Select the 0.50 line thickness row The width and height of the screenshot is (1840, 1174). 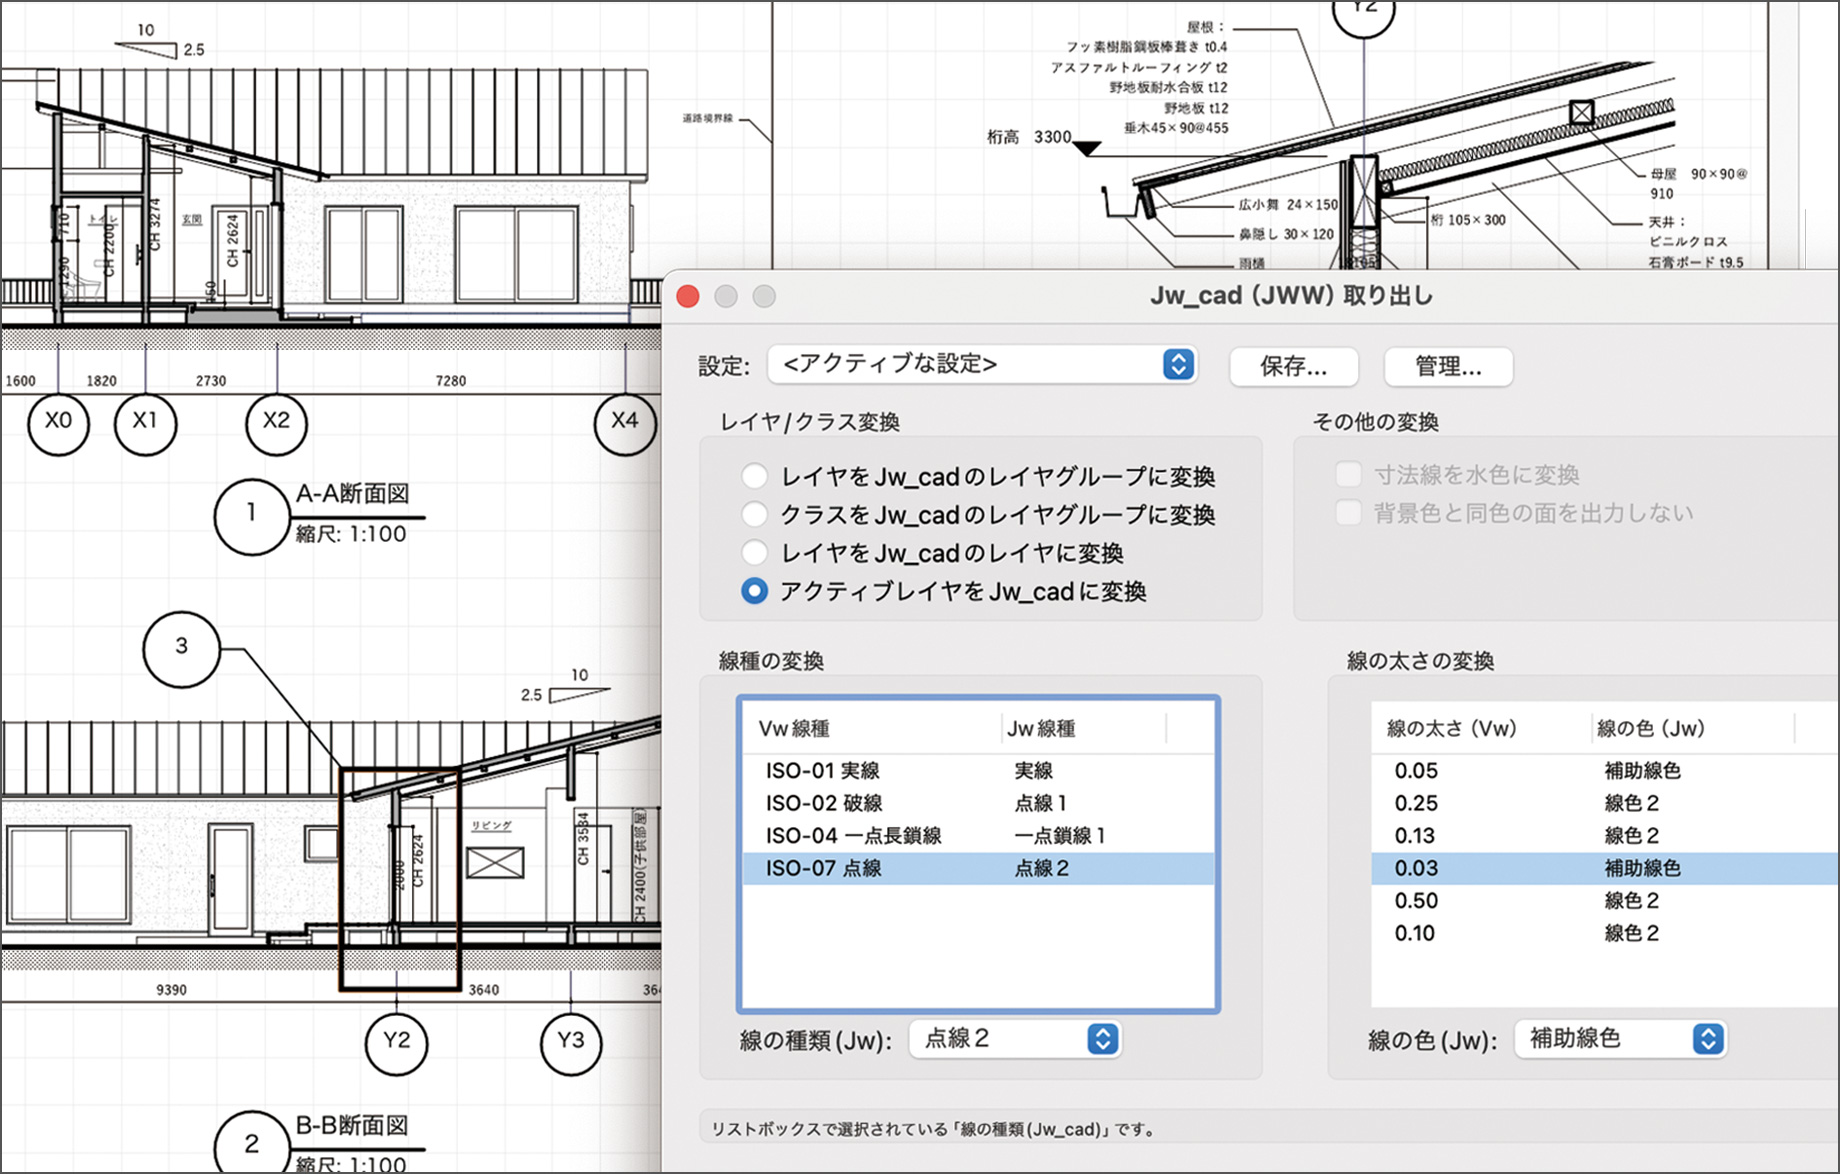pos(1605,901)
